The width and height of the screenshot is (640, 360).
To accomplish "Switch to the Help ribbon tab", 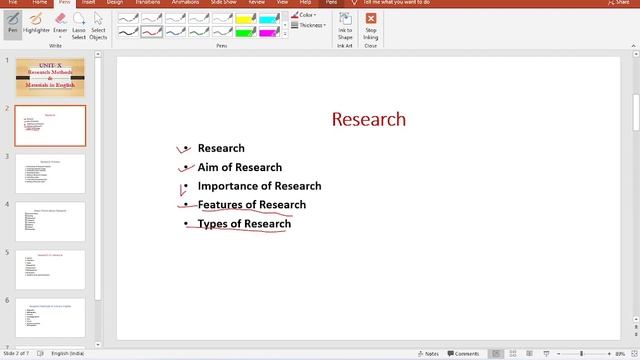I will pyautogui.click(x=305, y=2).
